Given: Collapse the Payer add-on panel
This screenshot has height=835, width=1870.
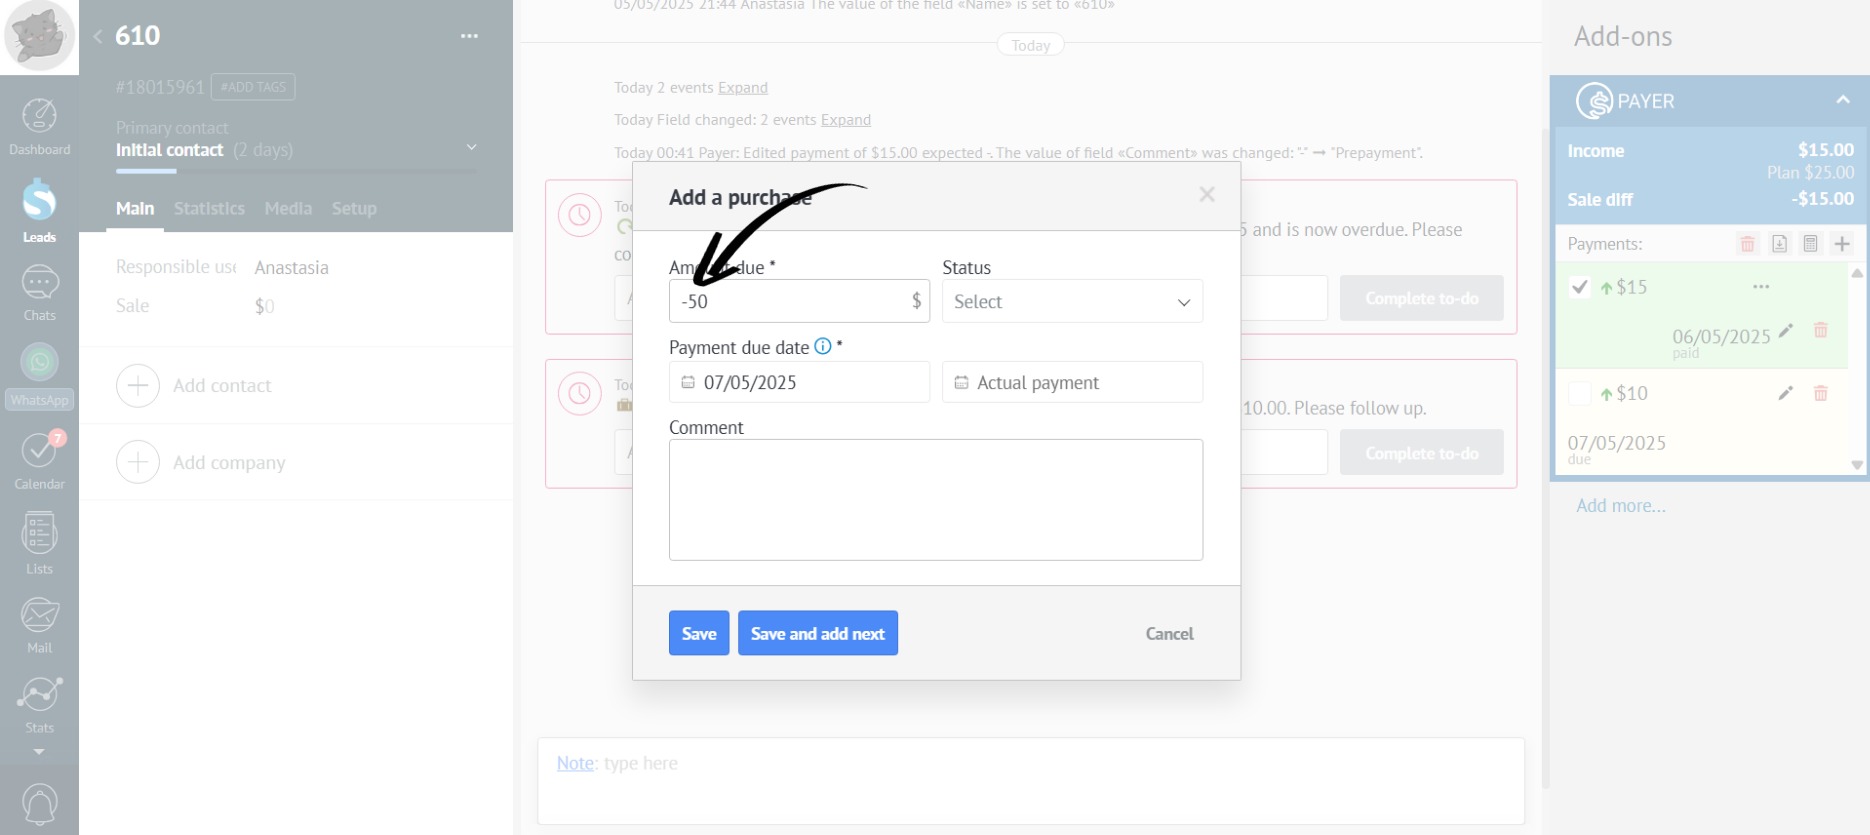Looking at the screenshot, I should [1842, 100].
